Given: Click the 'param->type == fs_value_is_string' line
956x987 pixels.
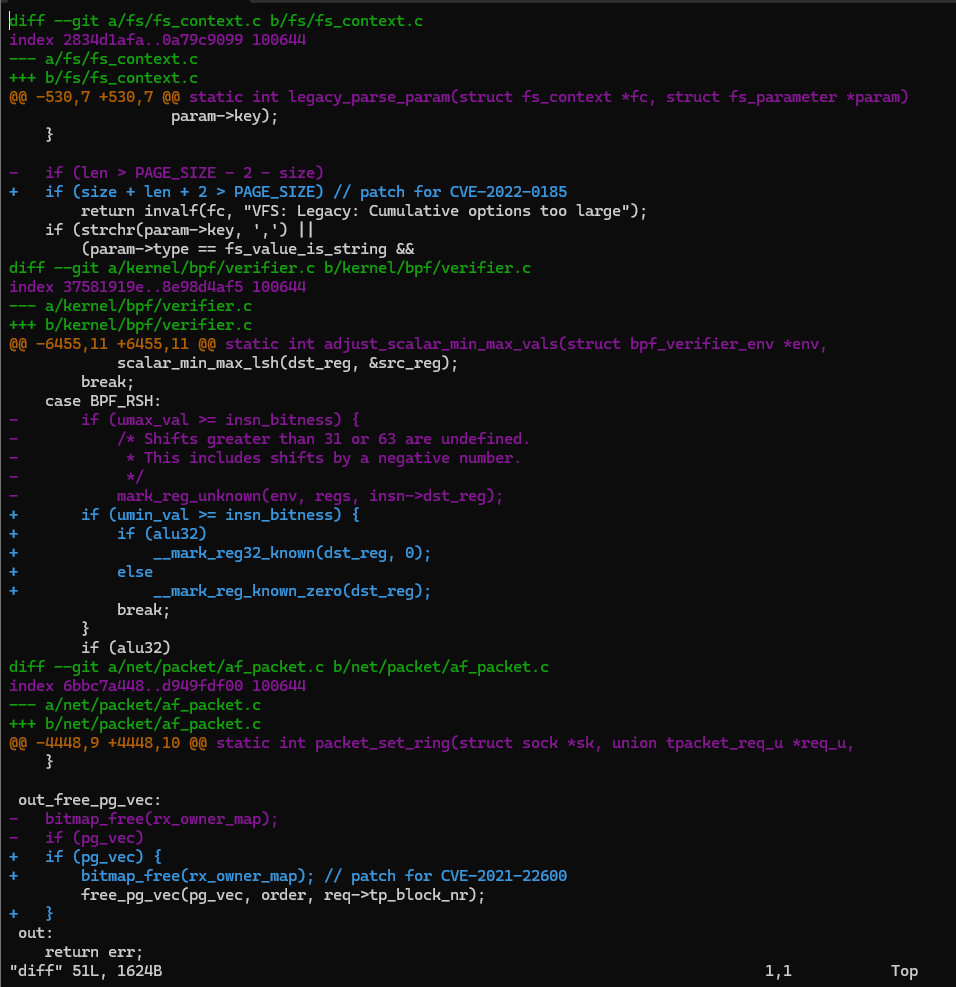Looking at the screenshot, I should pyautogui.click(x=247, y=249).
